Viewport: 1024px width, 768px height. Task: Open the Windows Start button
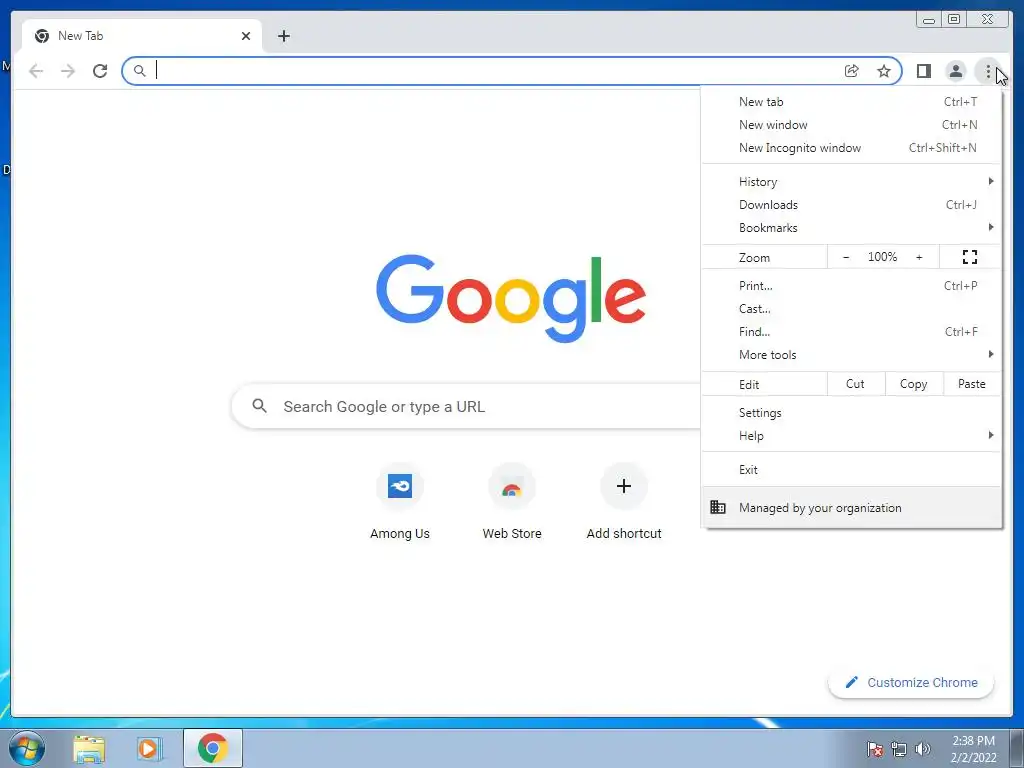point(27,748)
